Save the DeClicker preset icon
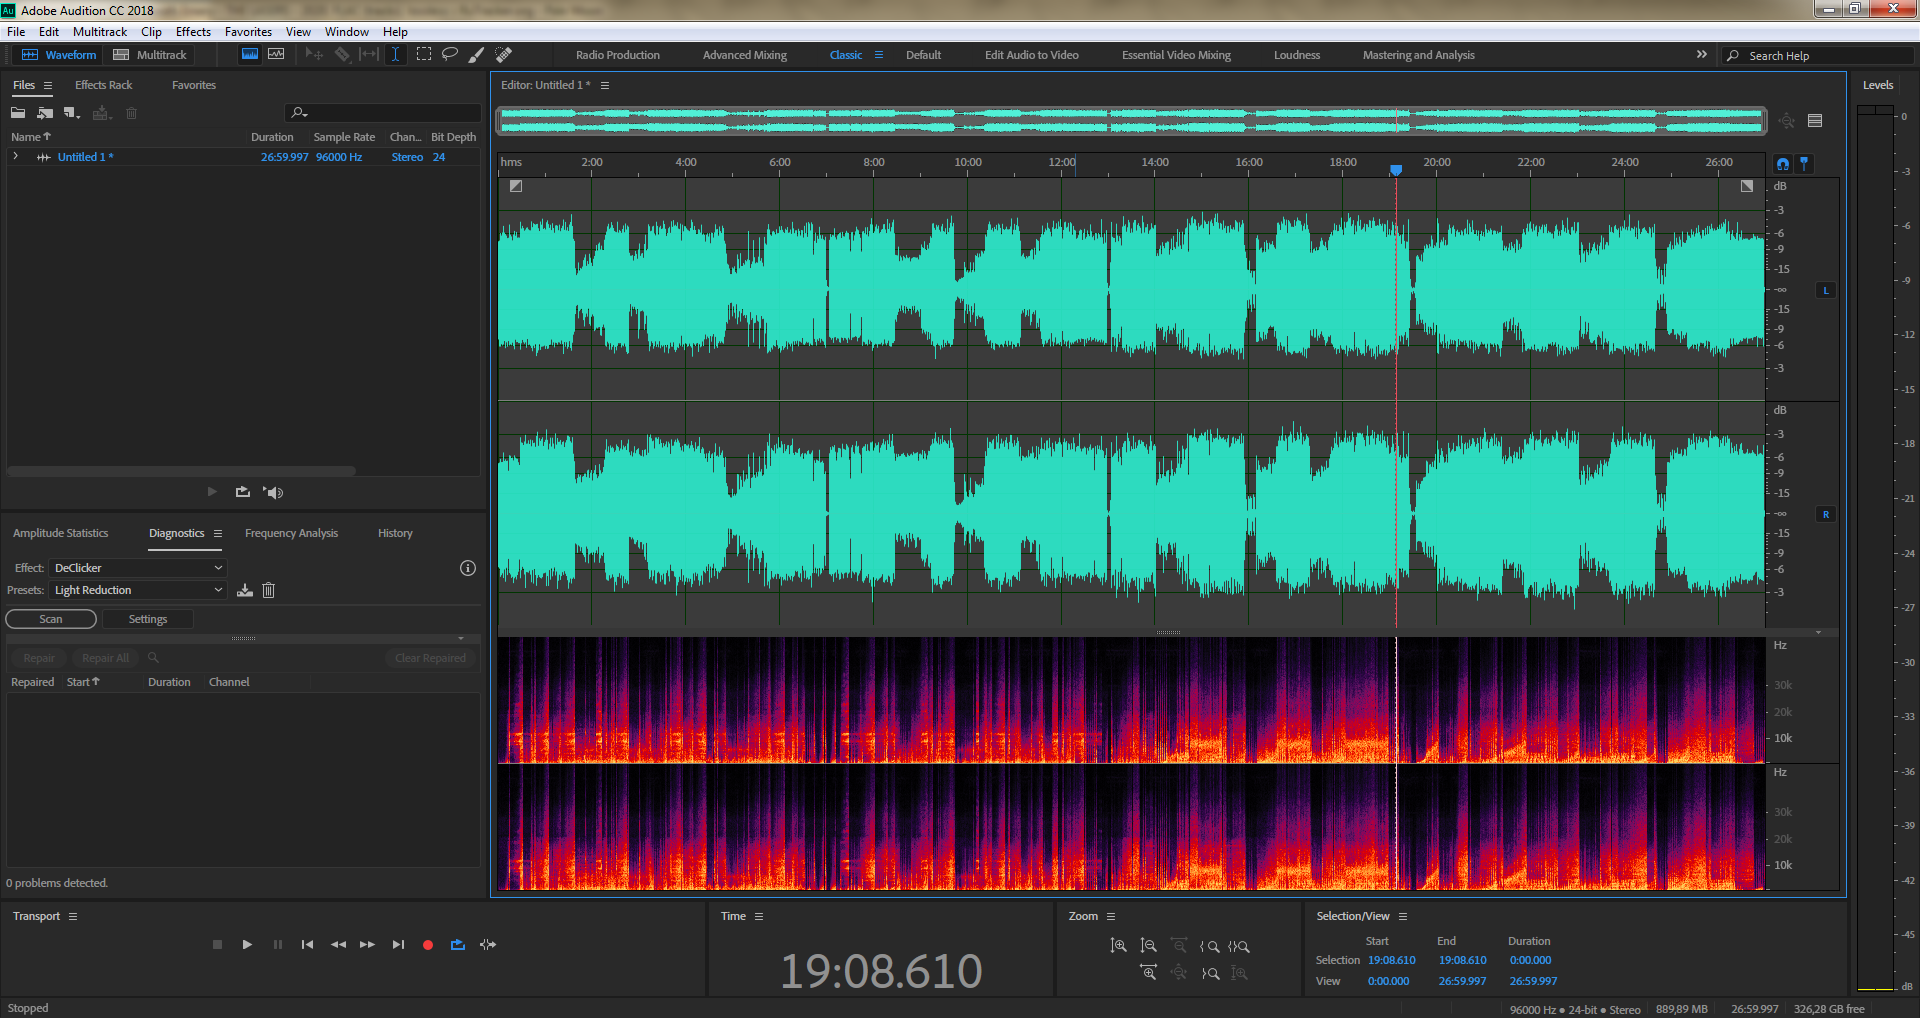The width and height of the screenshot is (1920, 1018). [245, 590]
